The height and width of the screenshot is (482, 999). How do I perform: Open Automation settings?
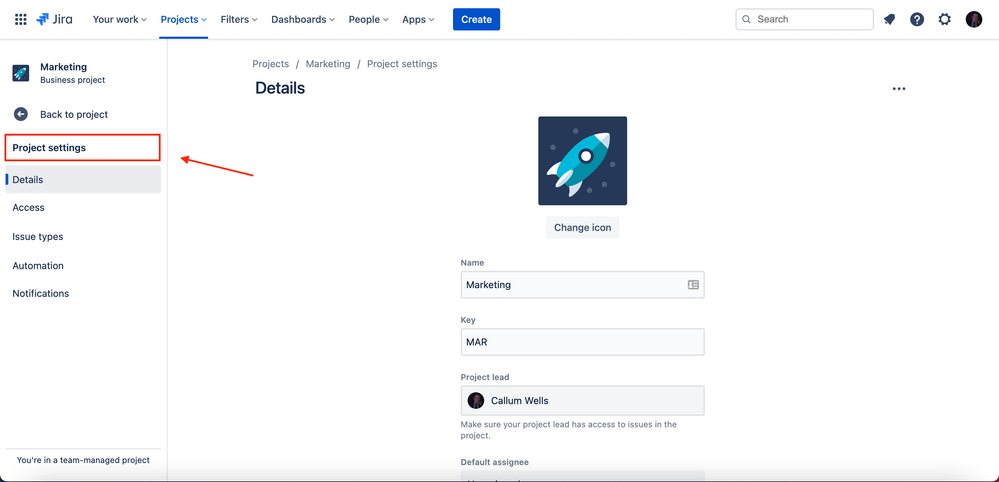tap(83, 266)
